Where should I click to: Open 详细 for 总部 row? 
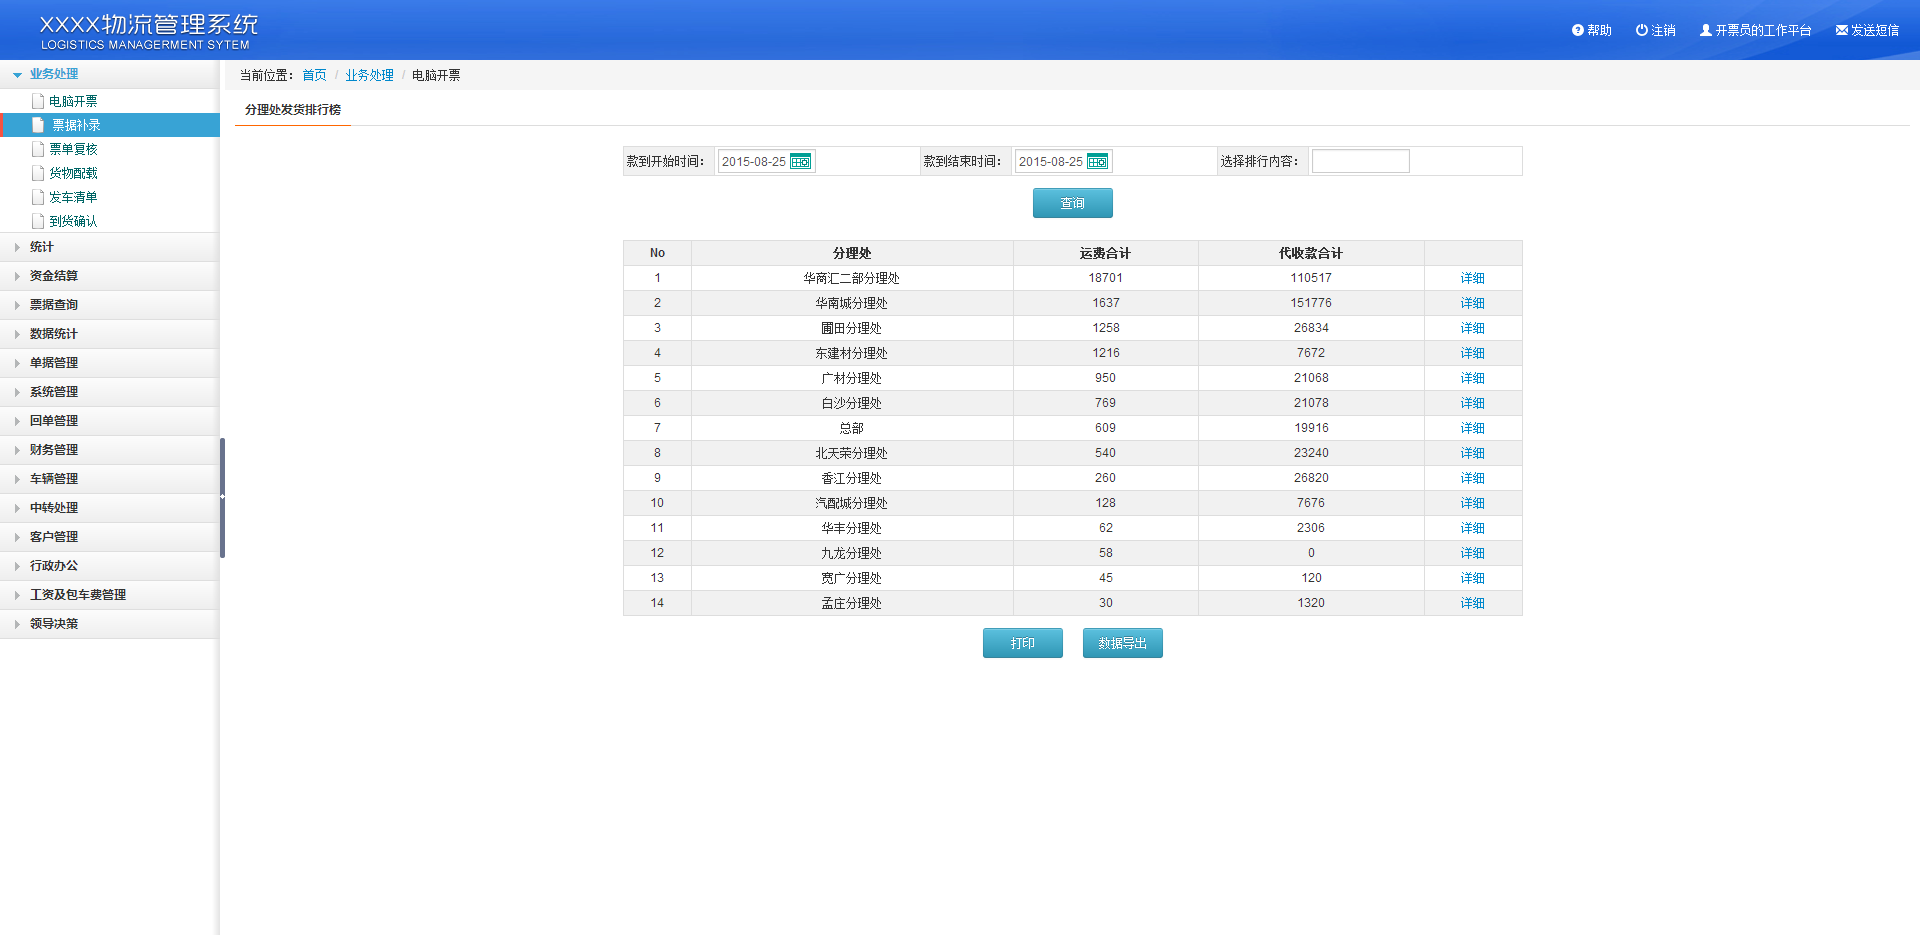[x=1472, y=428]
